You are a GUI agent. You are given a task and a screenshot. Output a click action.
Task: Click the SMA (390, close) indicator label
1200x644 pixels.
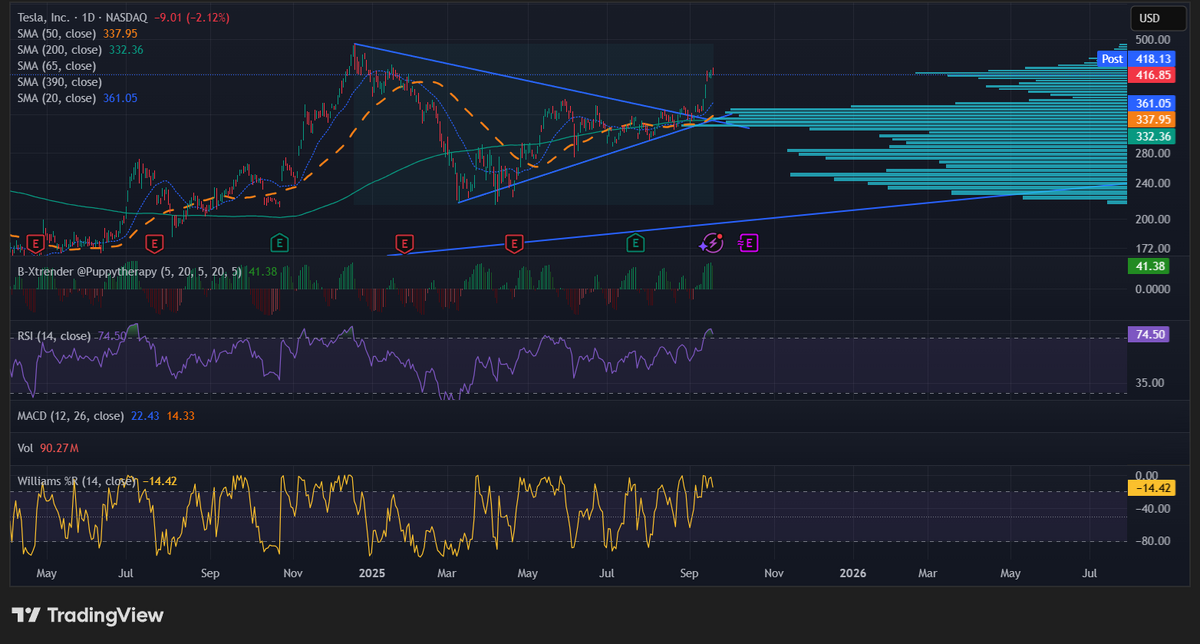(61, 82)
